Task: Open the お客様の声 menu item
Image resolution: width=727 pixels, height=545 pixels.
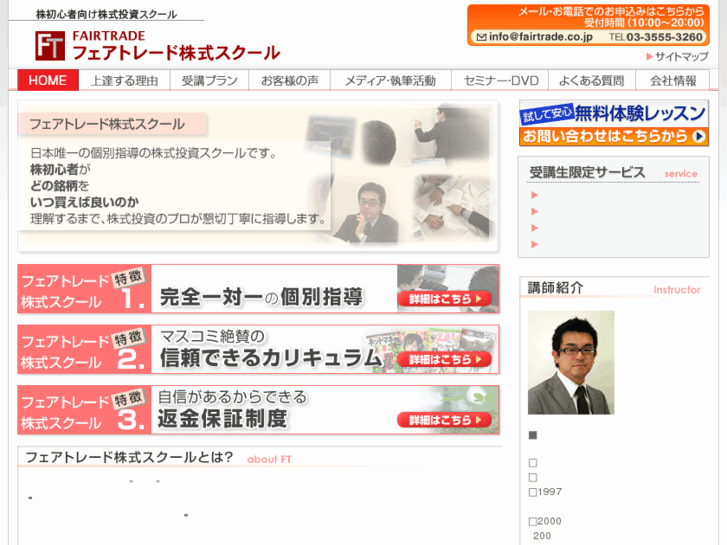Action: (x=290, y=80)
